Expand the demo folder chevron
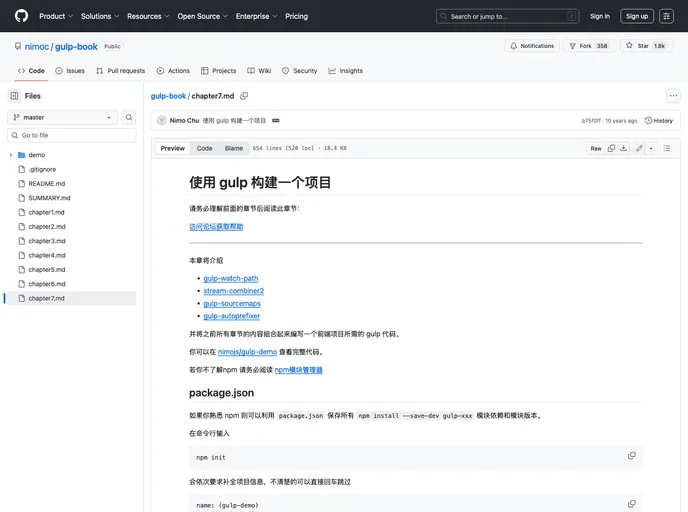This screenshot has height=512, width=688. [x=11, y=155]
